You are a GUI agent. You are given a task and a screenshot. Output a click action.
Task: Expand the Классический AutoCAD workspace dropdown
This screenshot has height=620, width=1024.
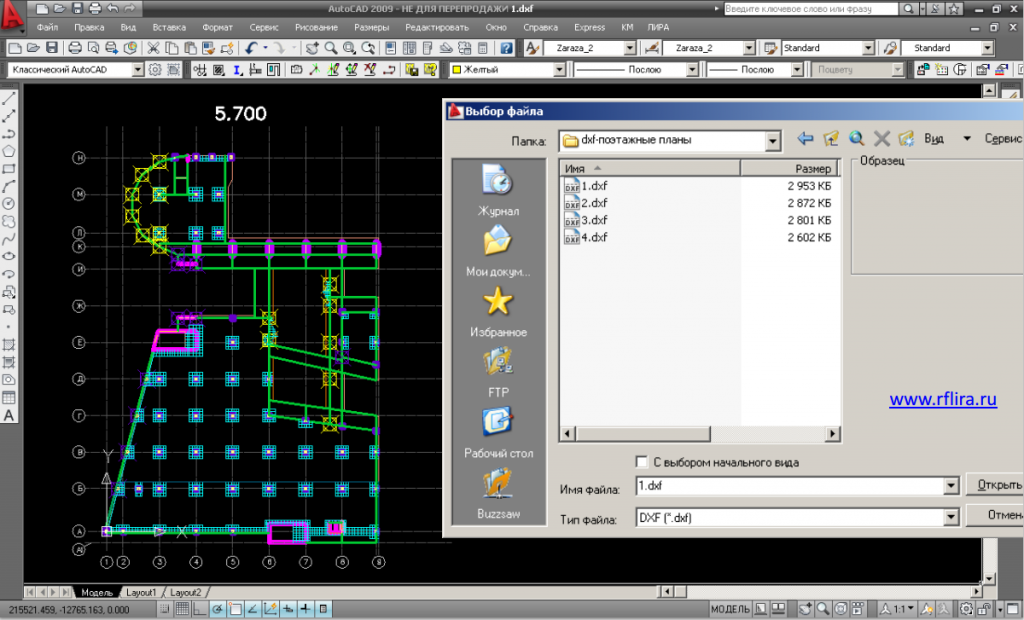(138, 70)
